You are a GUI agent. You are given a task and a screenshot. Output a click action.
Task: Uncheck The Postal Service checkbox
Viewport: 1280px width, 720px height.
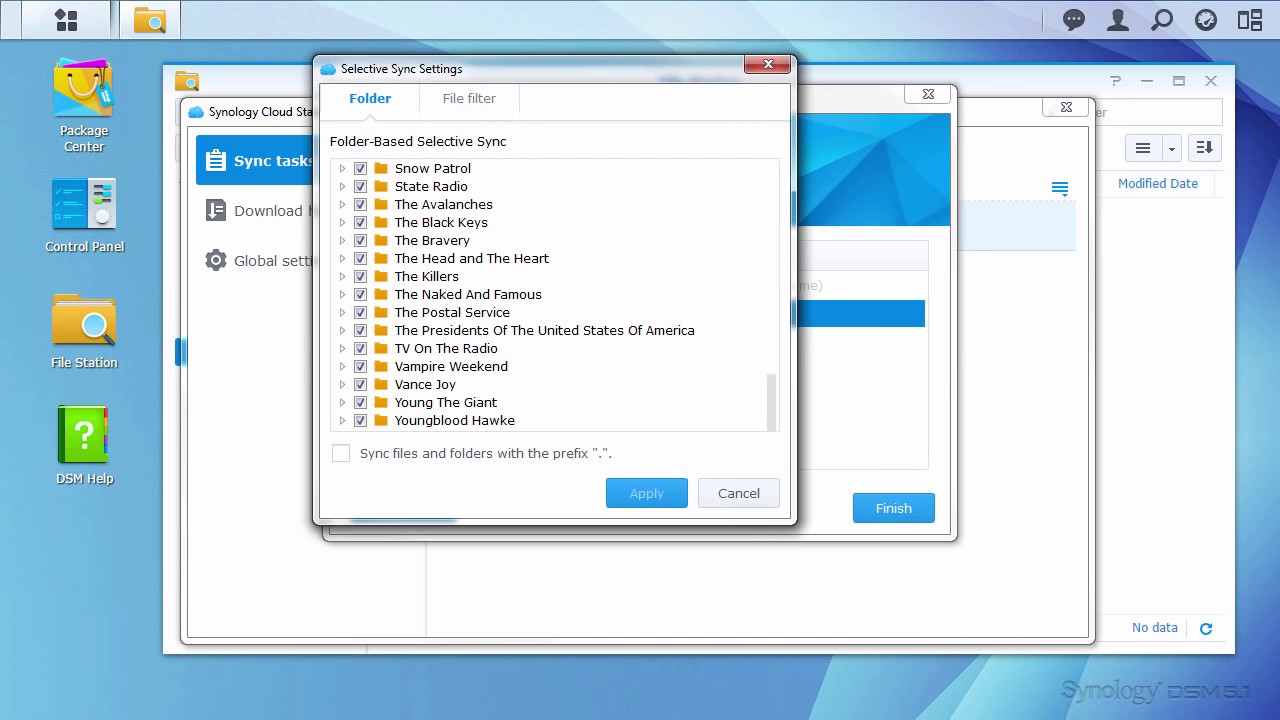point(360,312)
